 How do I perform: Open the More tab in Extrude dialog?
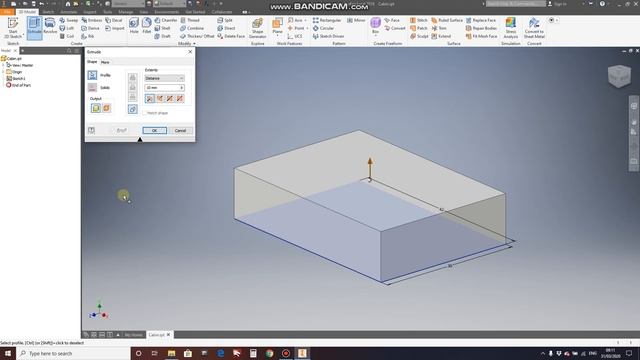[105, 62]
